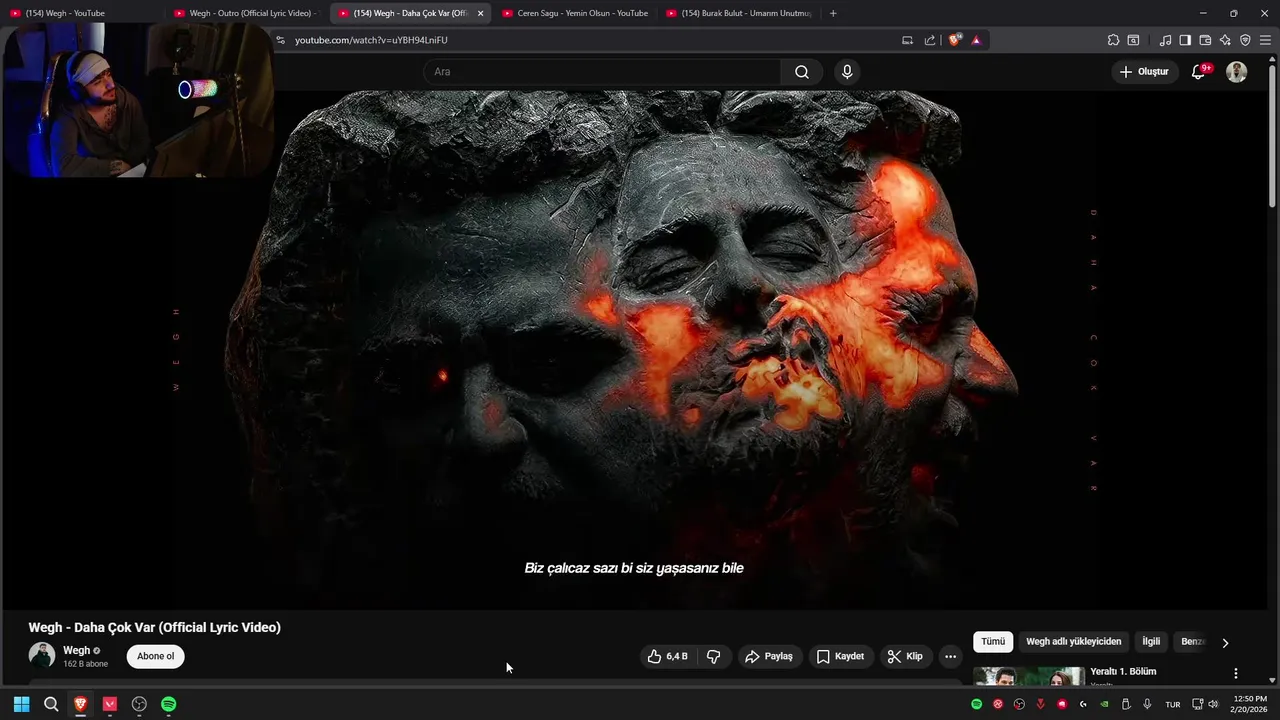Dislike the video with thumbs down
1280x720 pixels.
[714, 656]
